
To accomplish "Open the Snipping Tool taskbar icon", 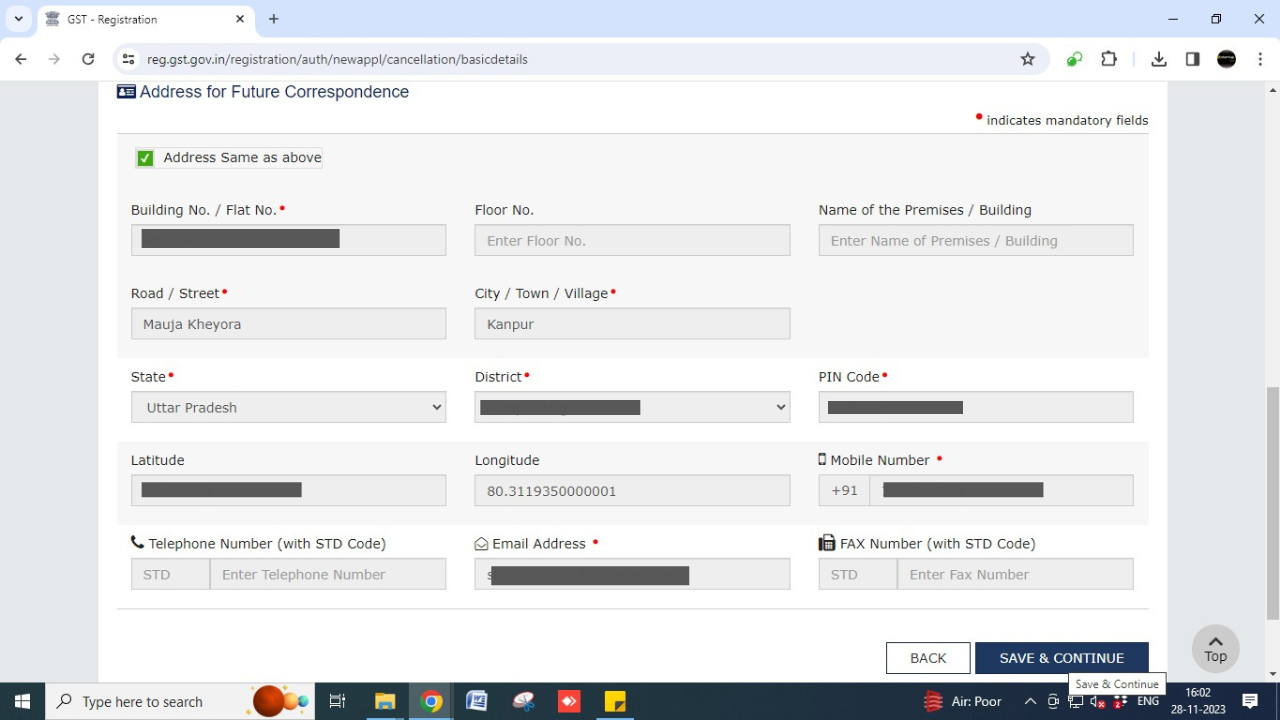I will click(x=523, y=701).
